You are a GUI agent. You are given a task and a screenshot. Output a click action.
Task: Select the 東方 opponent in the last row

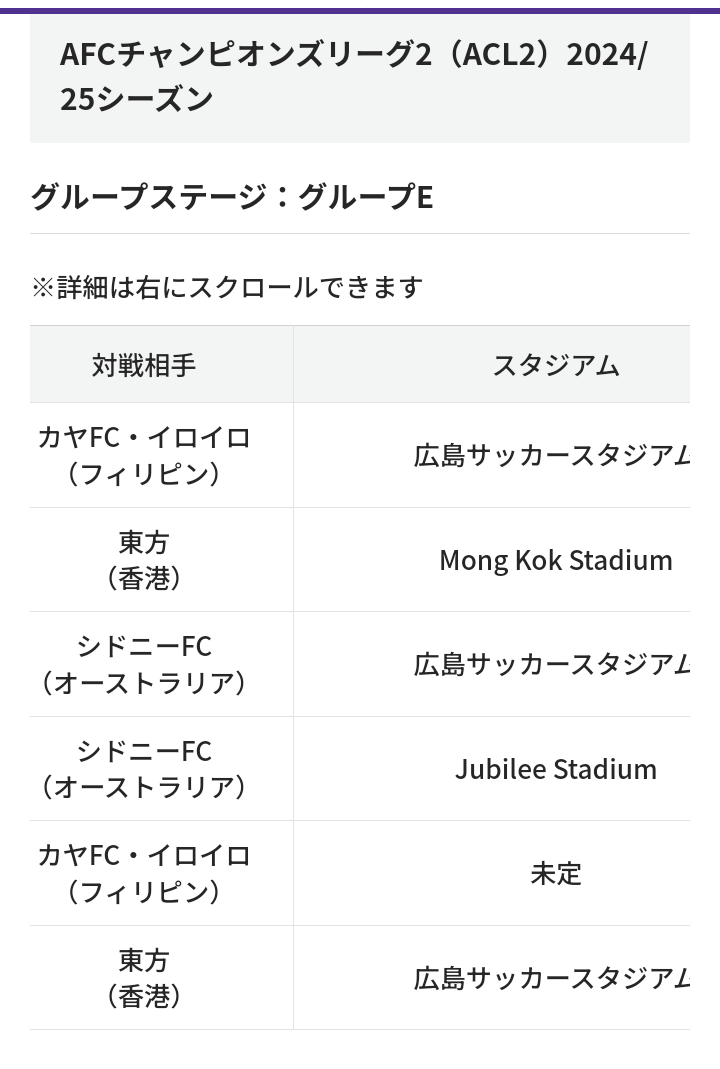[144, 960]
